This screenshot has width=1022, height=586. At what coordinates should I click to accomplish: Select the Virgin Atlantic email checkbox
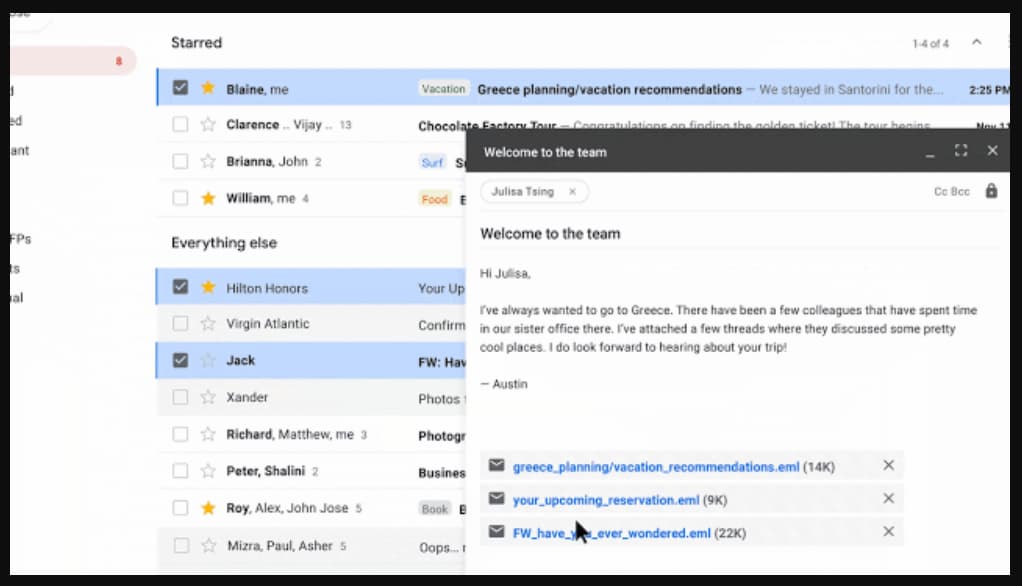point(180,324)
